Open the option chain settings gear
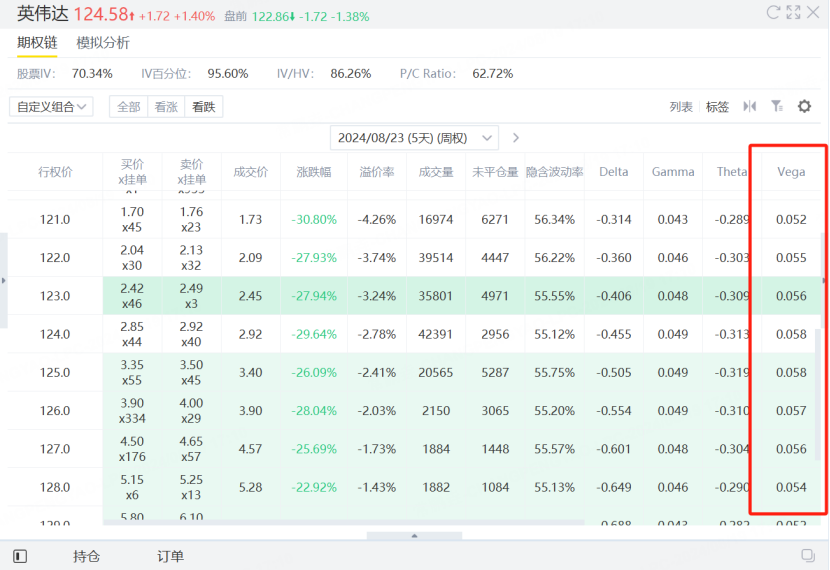Image resolution: width=830 pixels, height=570 pixels. click(804, 106)
